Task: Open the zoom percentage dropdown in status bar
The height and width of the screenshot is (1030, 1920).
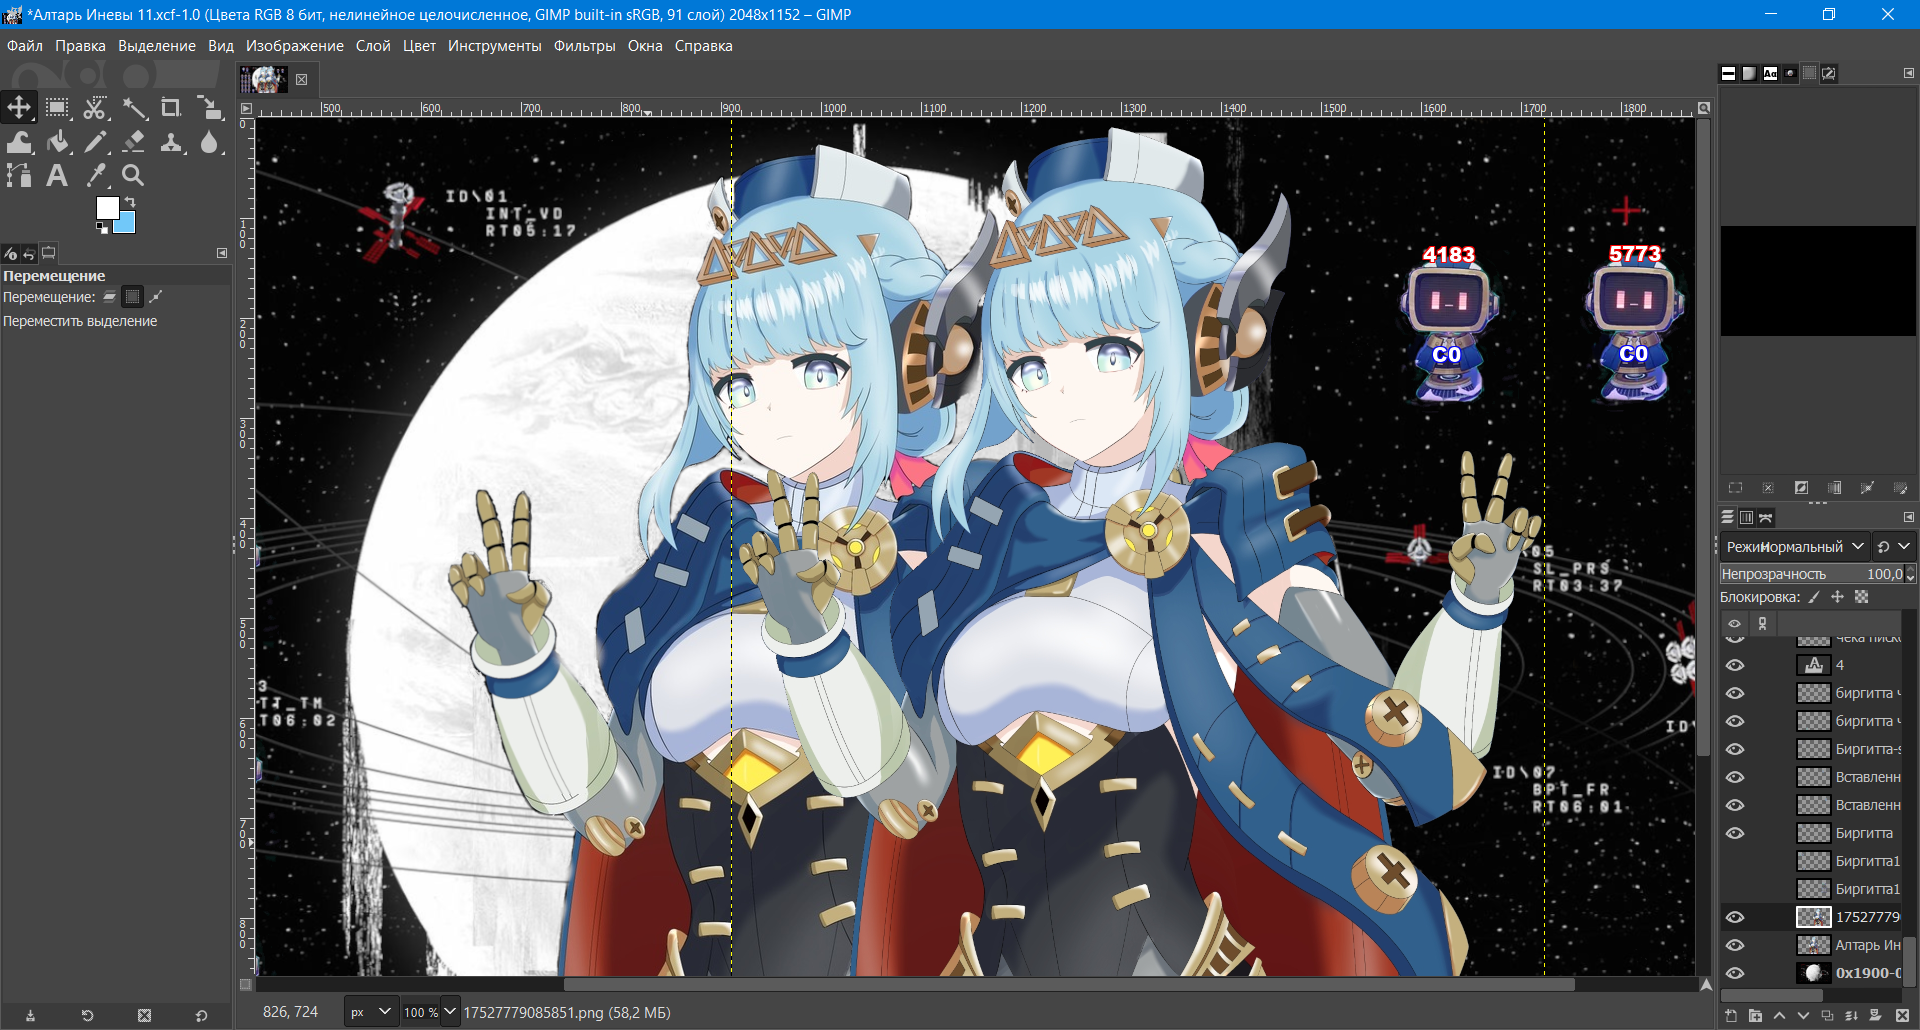Action: pyautogui.click(x=449, y=1012)
